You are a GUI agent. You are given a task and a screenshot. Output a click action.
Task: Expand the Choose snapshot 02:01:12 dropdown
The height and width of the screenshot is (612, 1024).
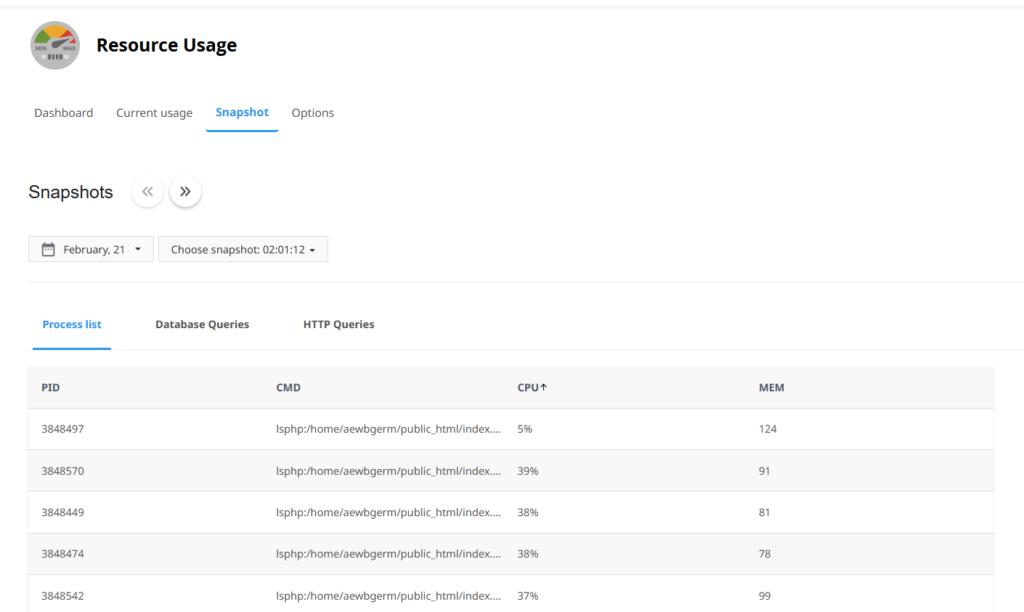243,250
